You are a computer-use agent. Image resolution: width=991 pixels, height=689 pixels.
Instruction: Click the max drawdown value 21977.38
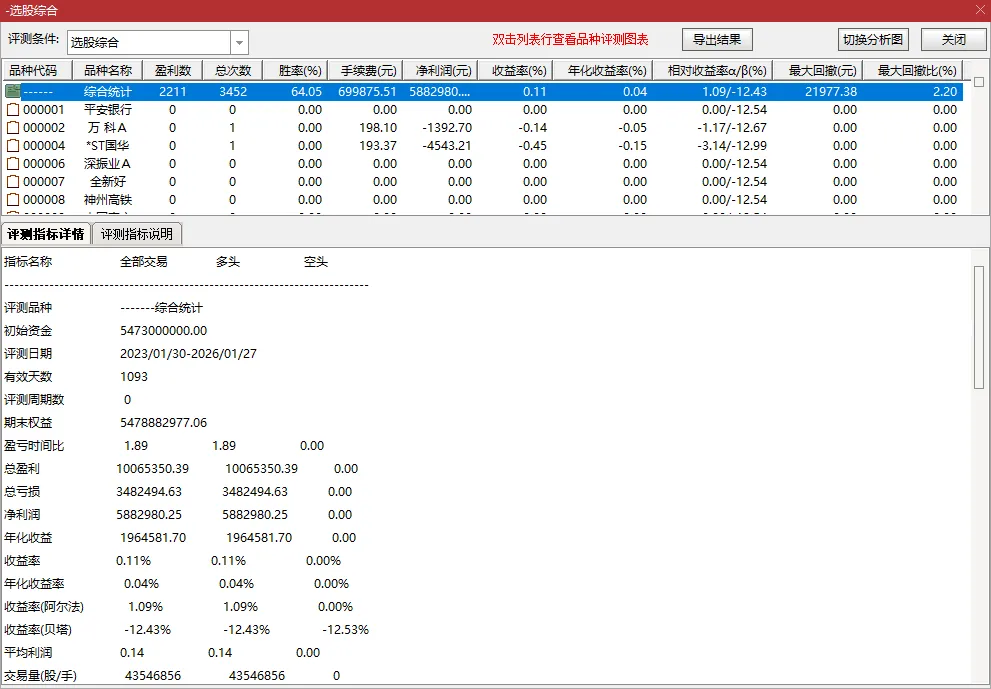(x=831, y=91)
